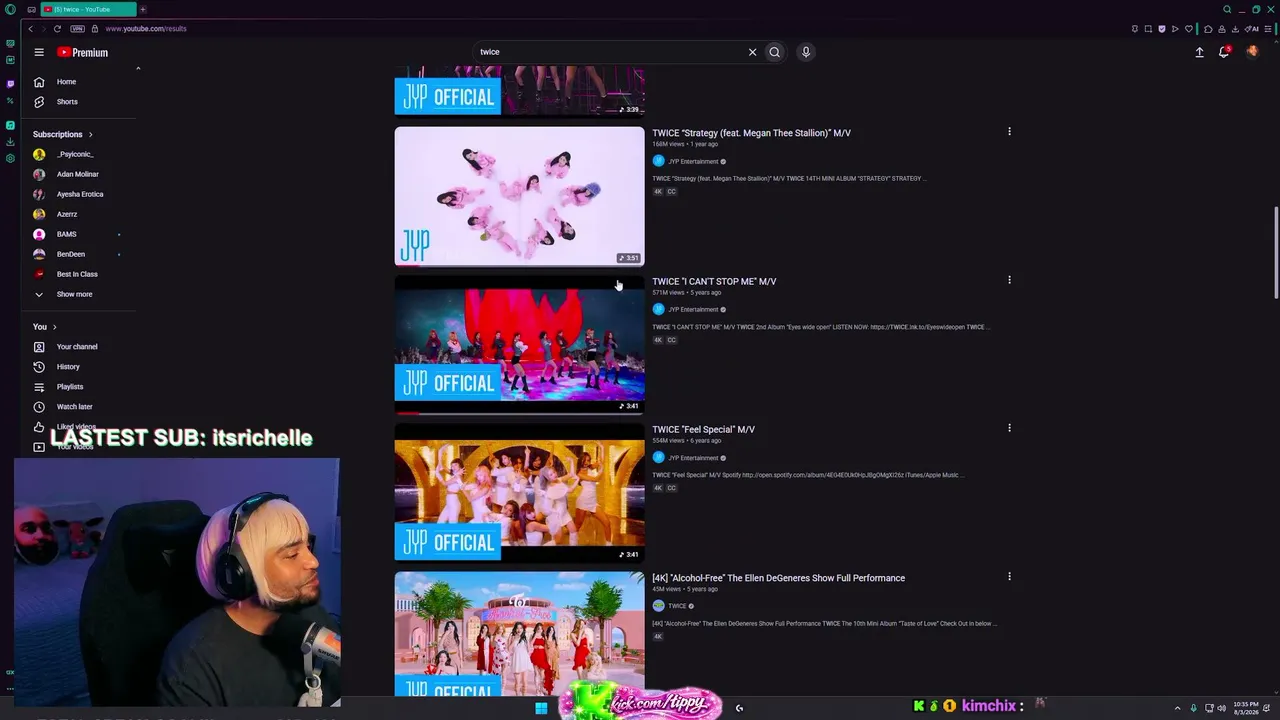The image size is (1280, 720).
Task: Open a new browser tab
Action: (143, 9)
